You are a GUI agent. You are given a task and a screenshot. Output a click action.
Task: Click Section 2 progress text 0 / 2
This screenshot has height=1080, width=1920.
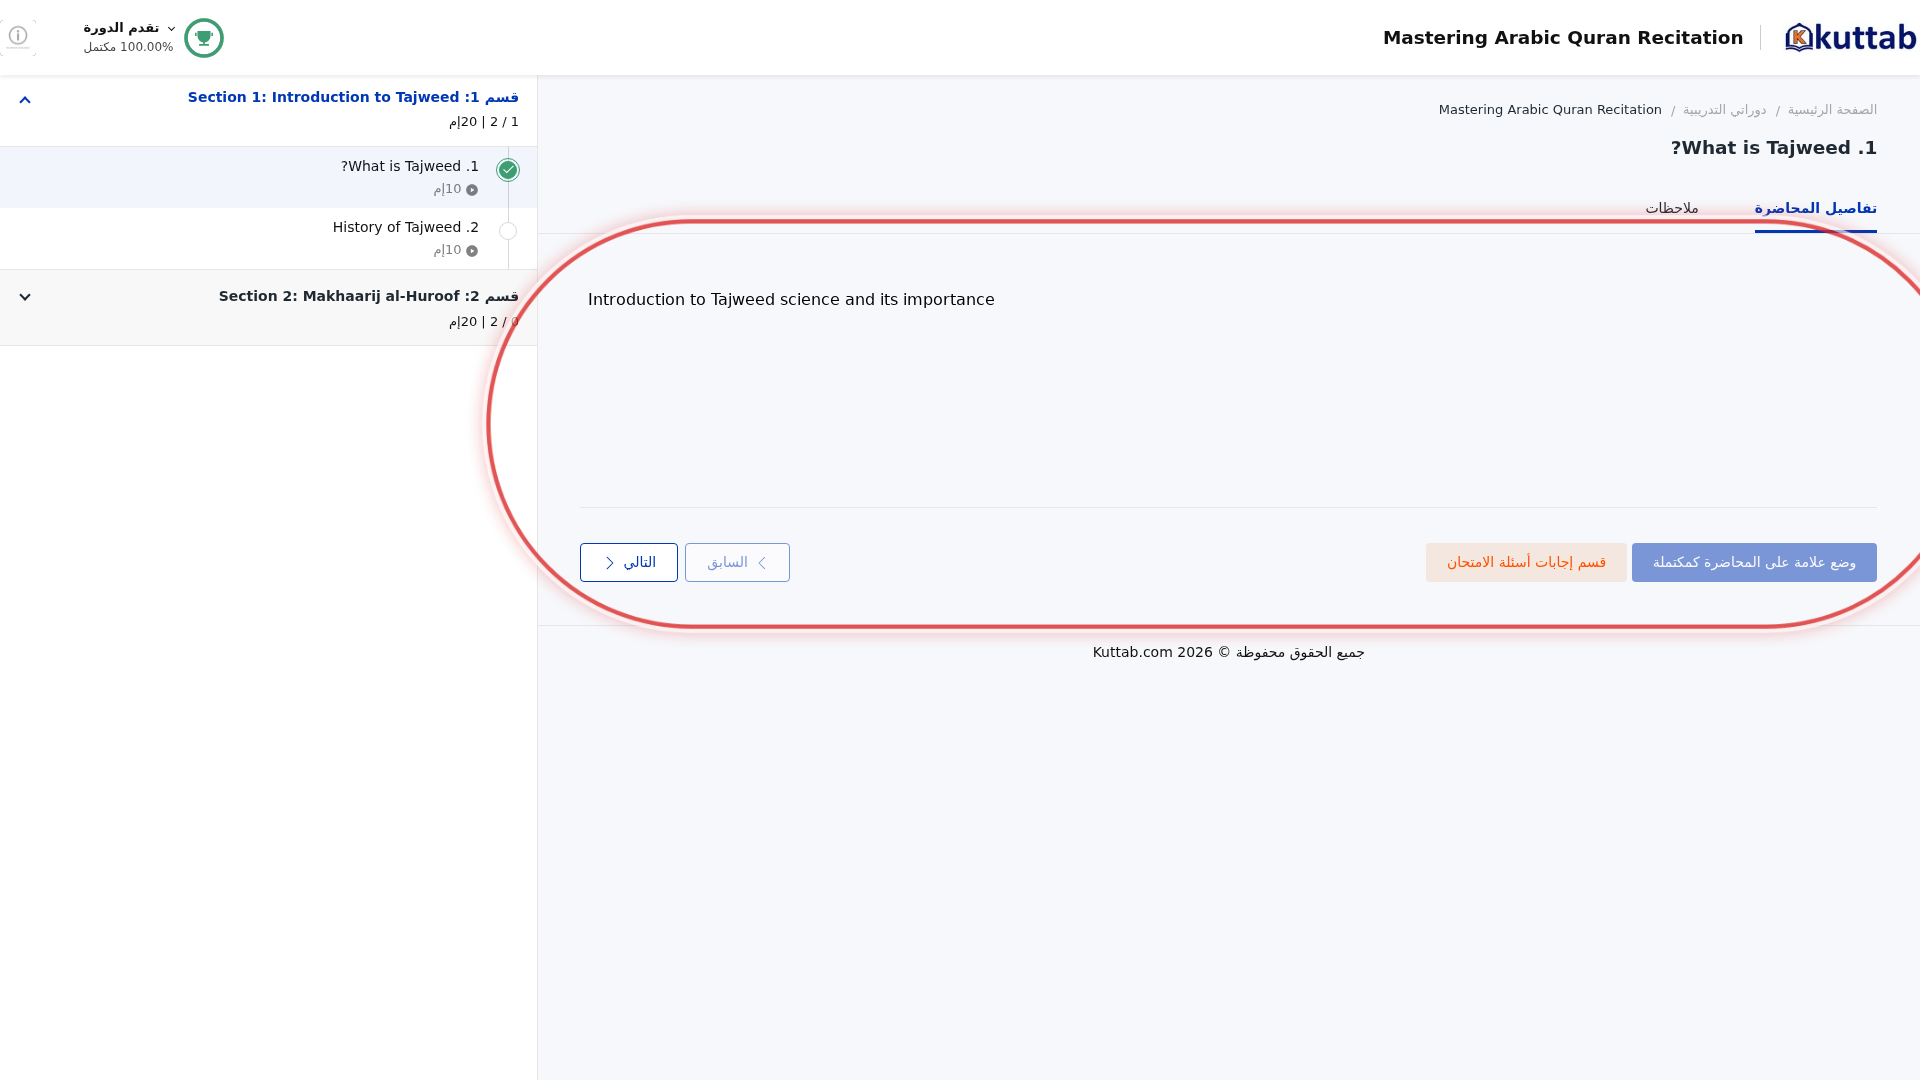[x=504, y=322]
